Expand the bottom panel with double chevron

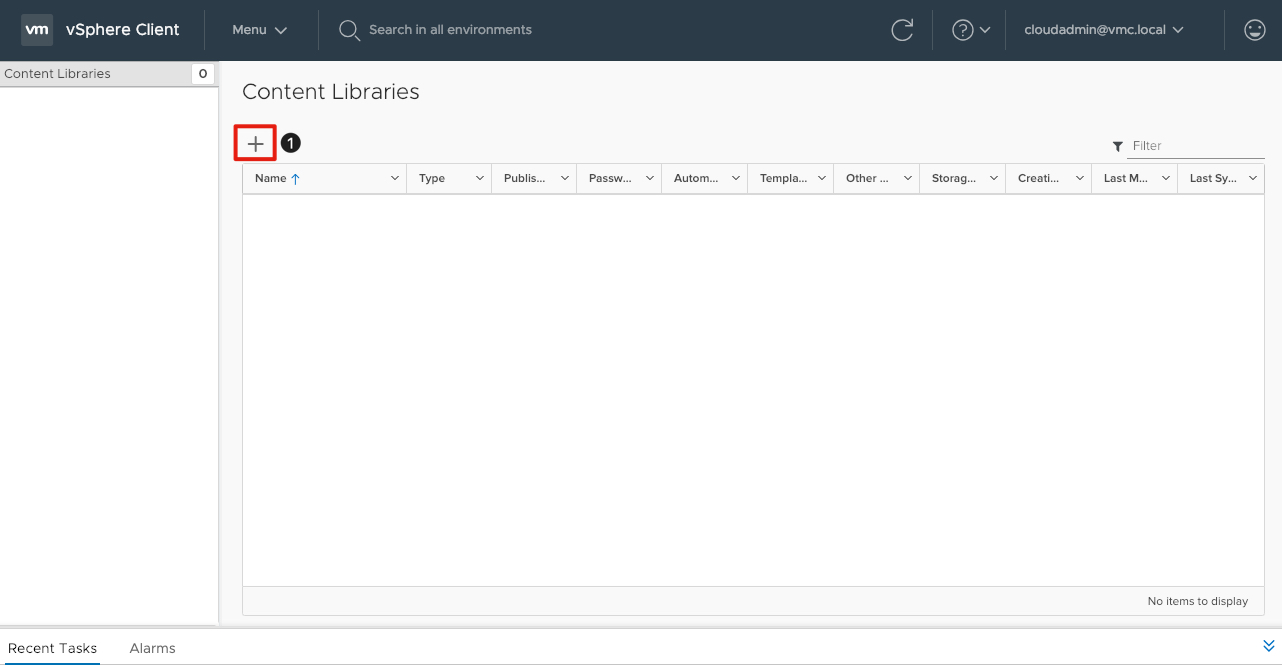[1269, 646]
